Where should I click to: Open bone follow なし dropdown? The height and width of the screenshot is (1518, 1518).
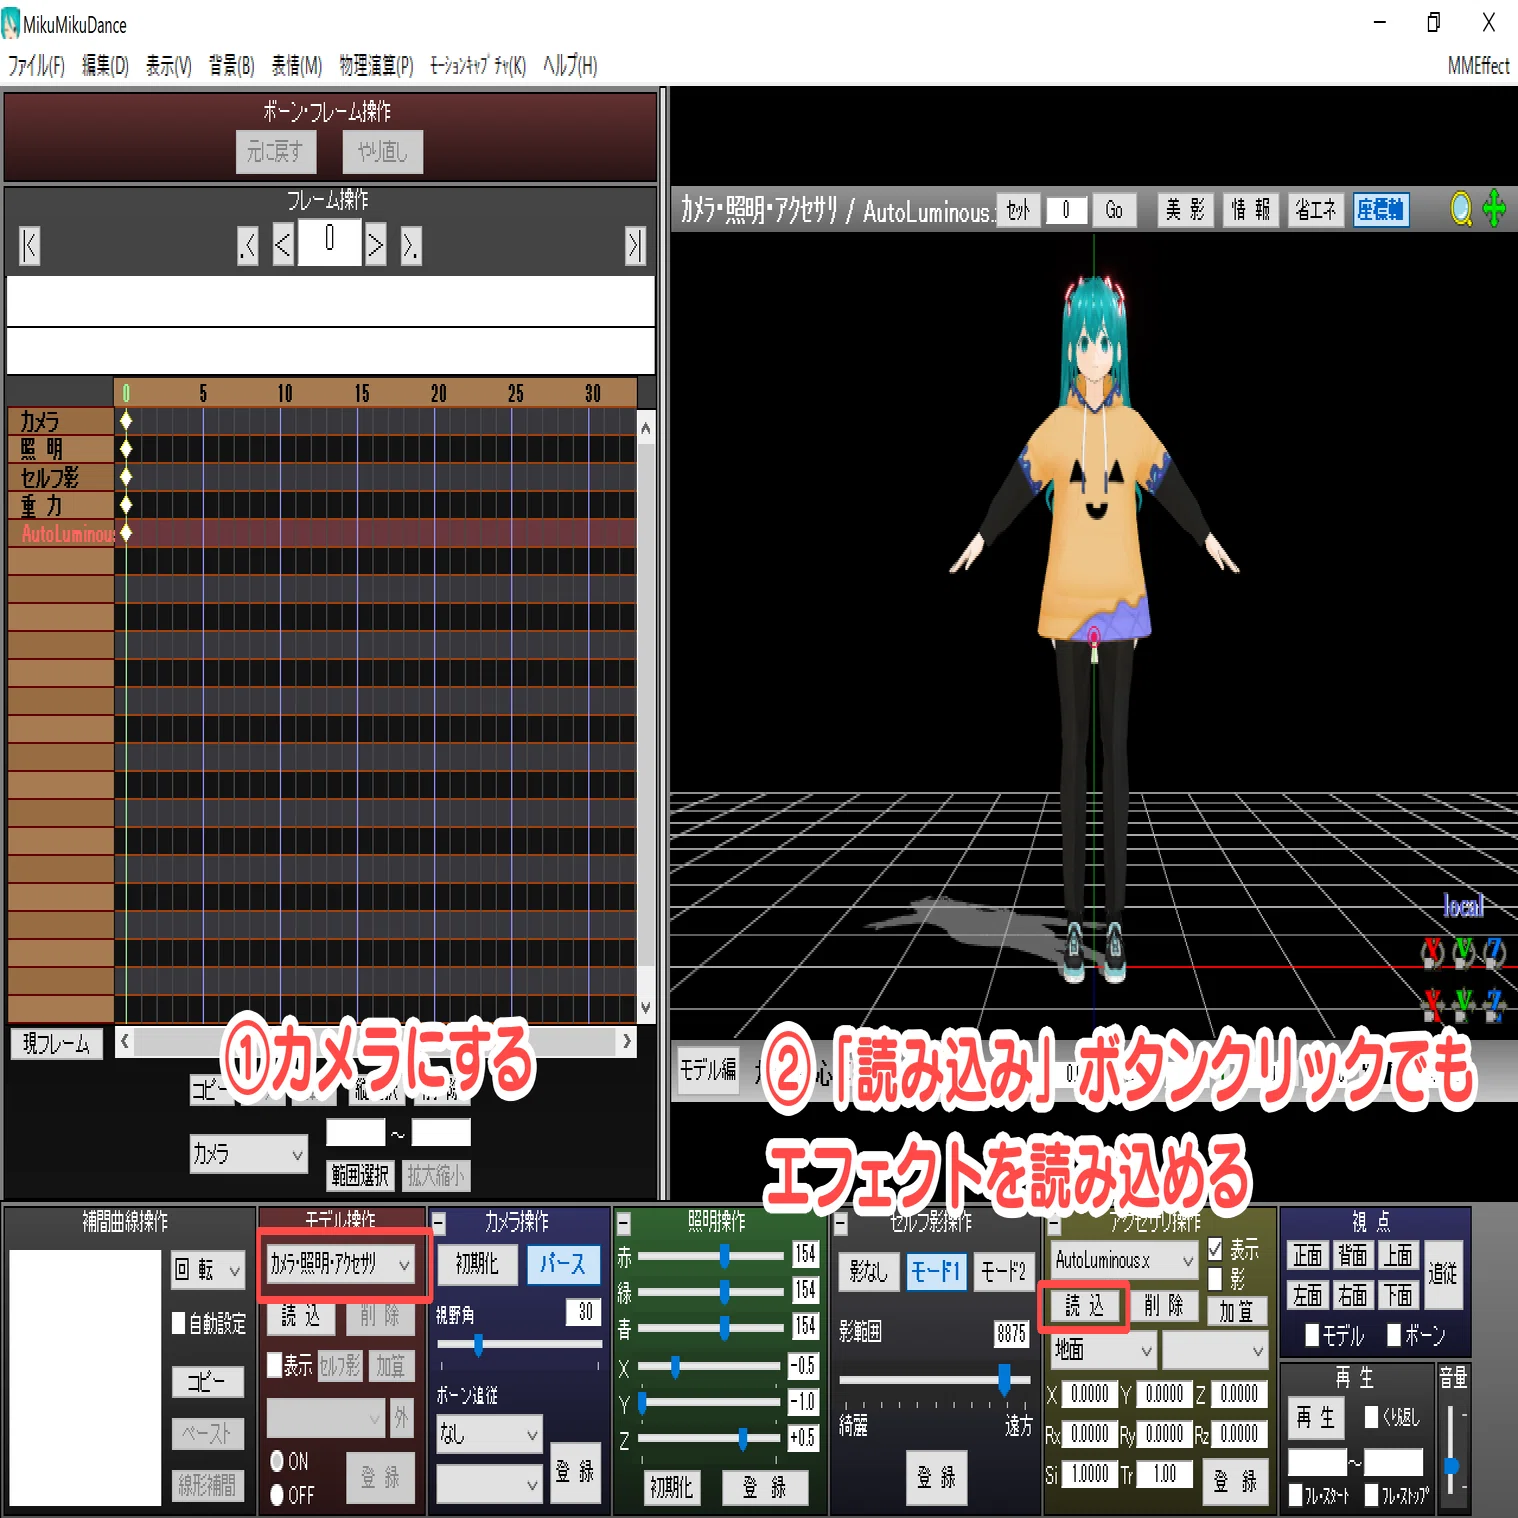489,1434
